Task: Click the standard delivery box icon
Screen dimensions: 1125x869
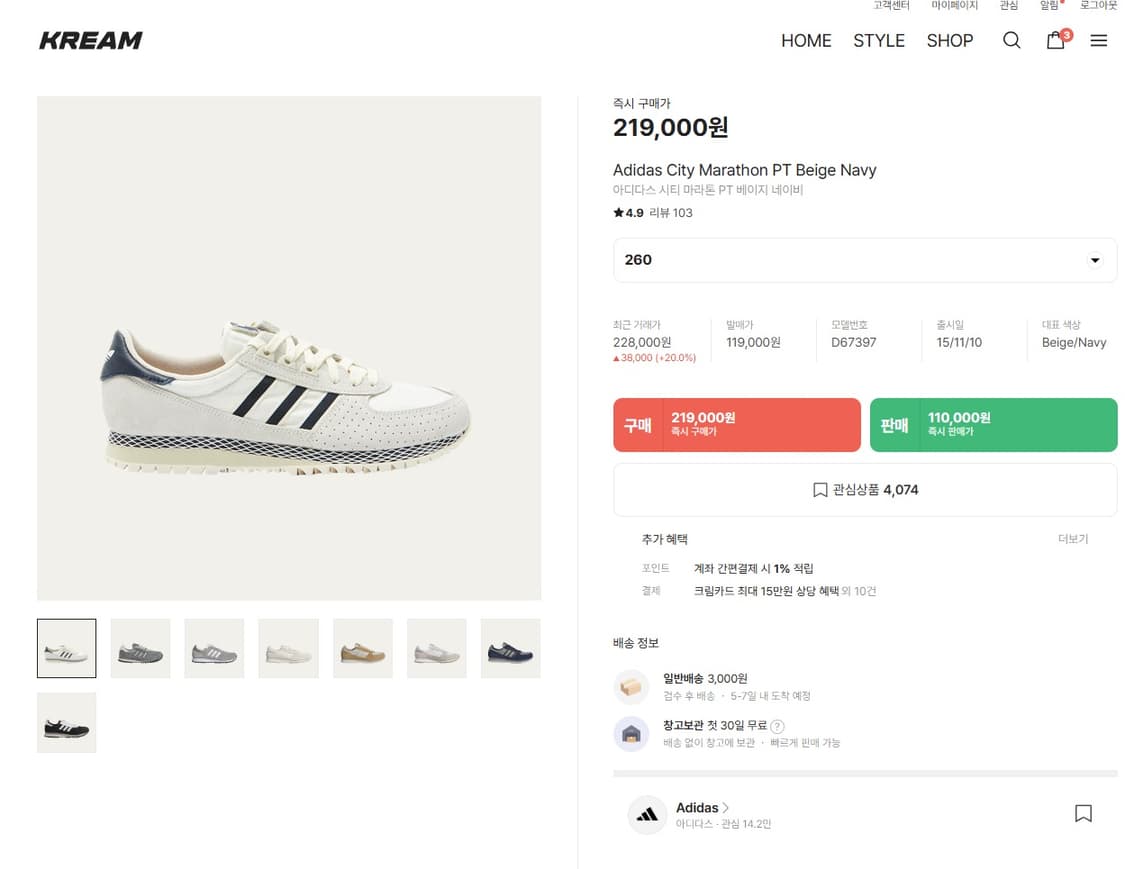Action: coord(631,687)
